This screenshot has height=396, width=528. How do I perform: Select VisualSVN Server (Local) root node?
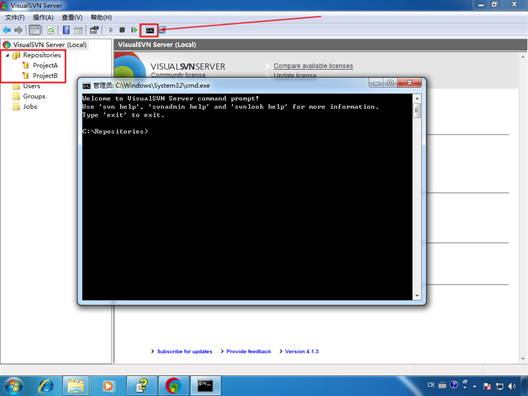point(50,44)
